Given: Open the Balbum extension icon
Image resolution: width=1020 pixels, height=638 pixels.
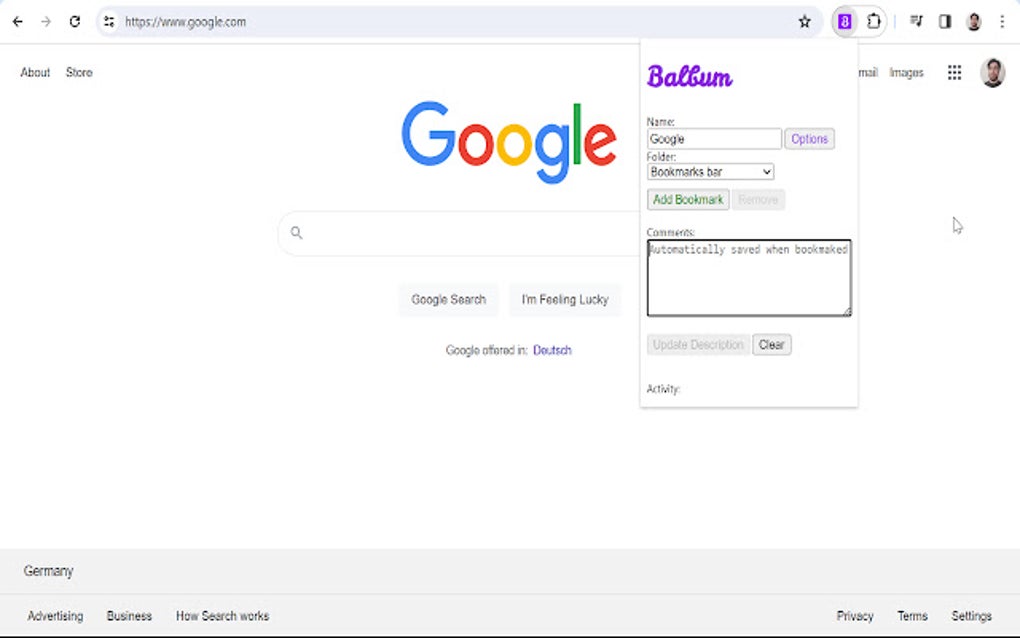Looking at the screenshot, I should tap(844, 21).
